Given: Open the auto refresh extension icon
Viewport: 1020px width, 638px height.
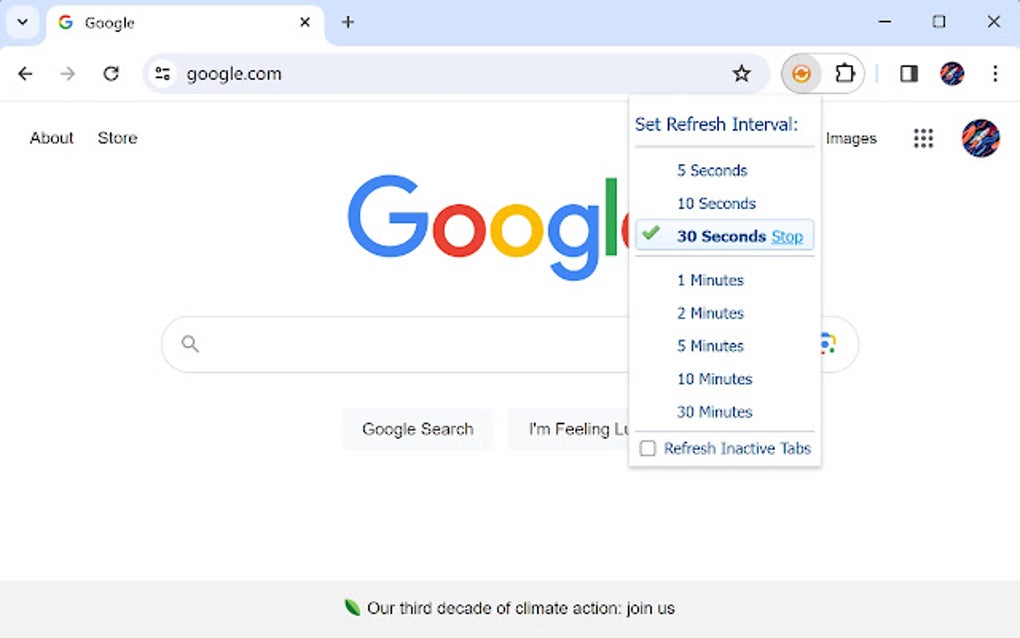Looking at the screenshot, I should (x=801, y=73).
